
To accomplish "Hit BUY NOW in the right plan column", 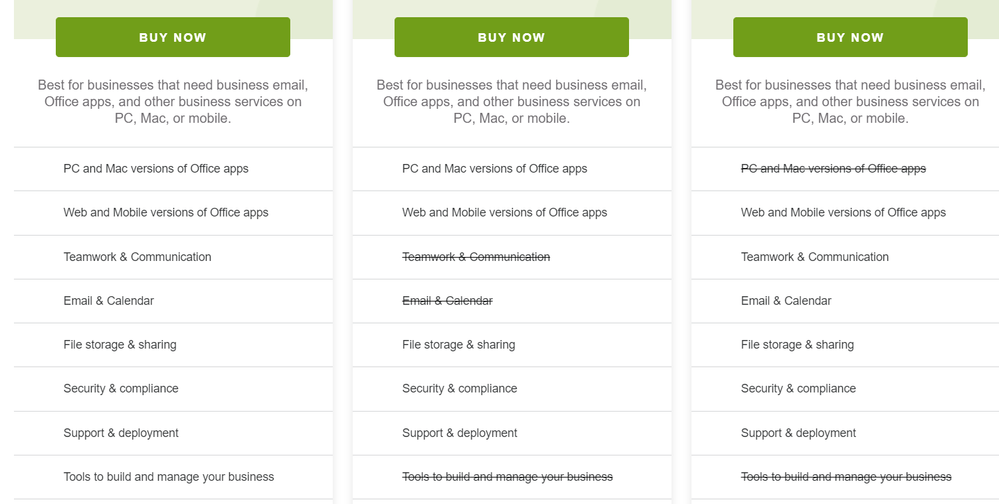I will (850, 38).
